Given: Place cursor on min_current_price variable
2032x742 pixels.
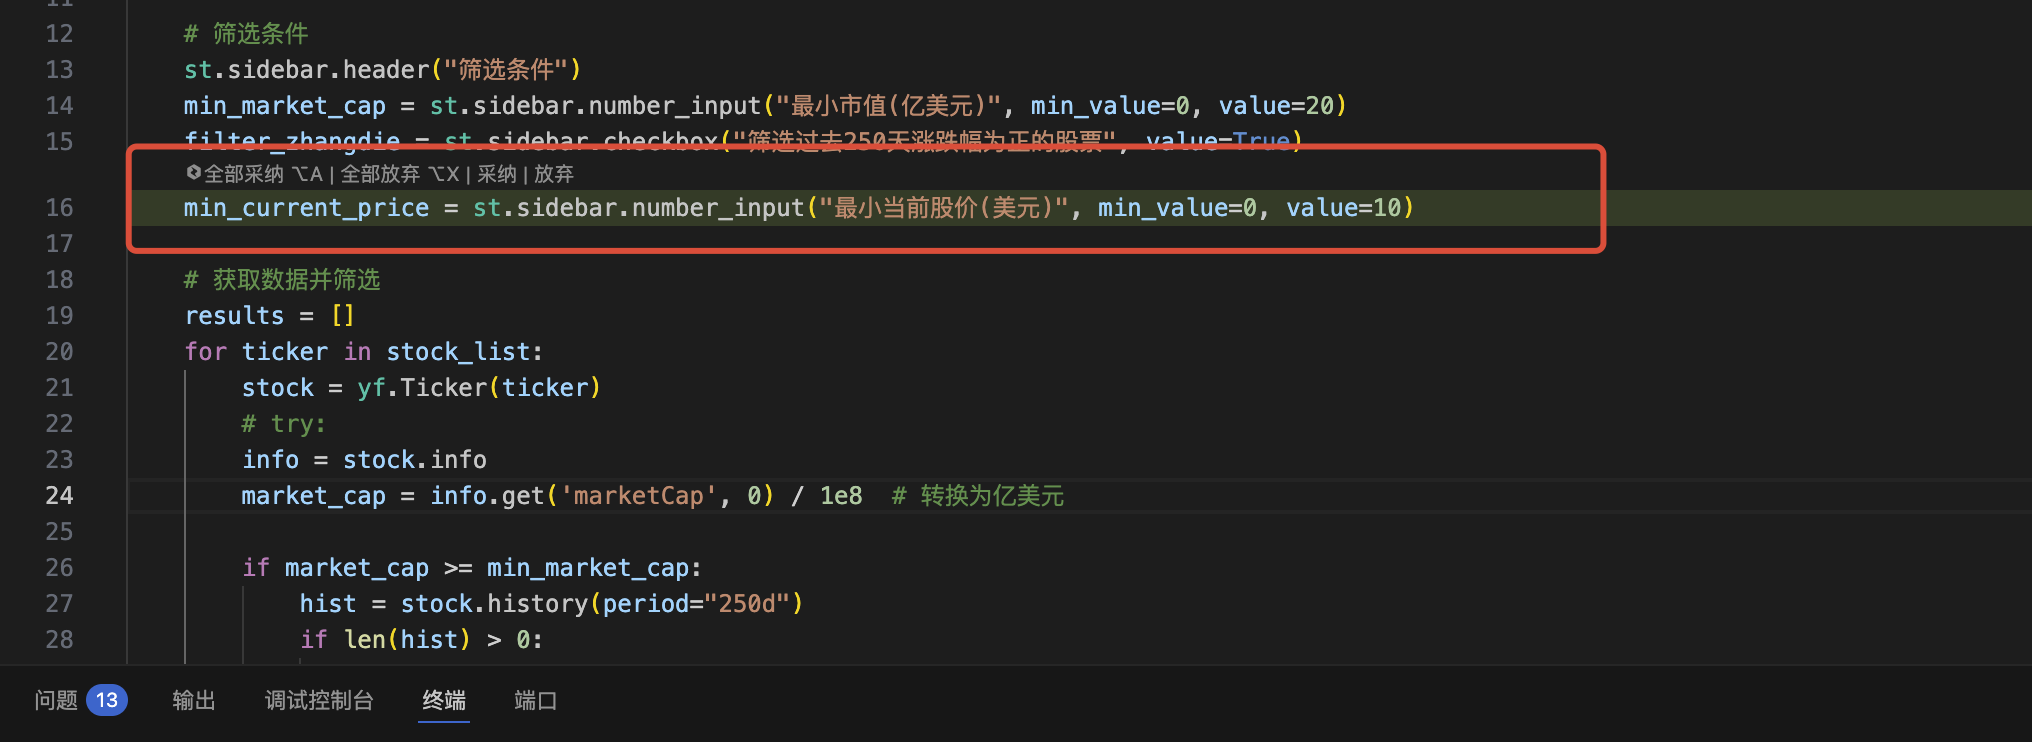Looking at the screenshot, I should tap(306, 208).
